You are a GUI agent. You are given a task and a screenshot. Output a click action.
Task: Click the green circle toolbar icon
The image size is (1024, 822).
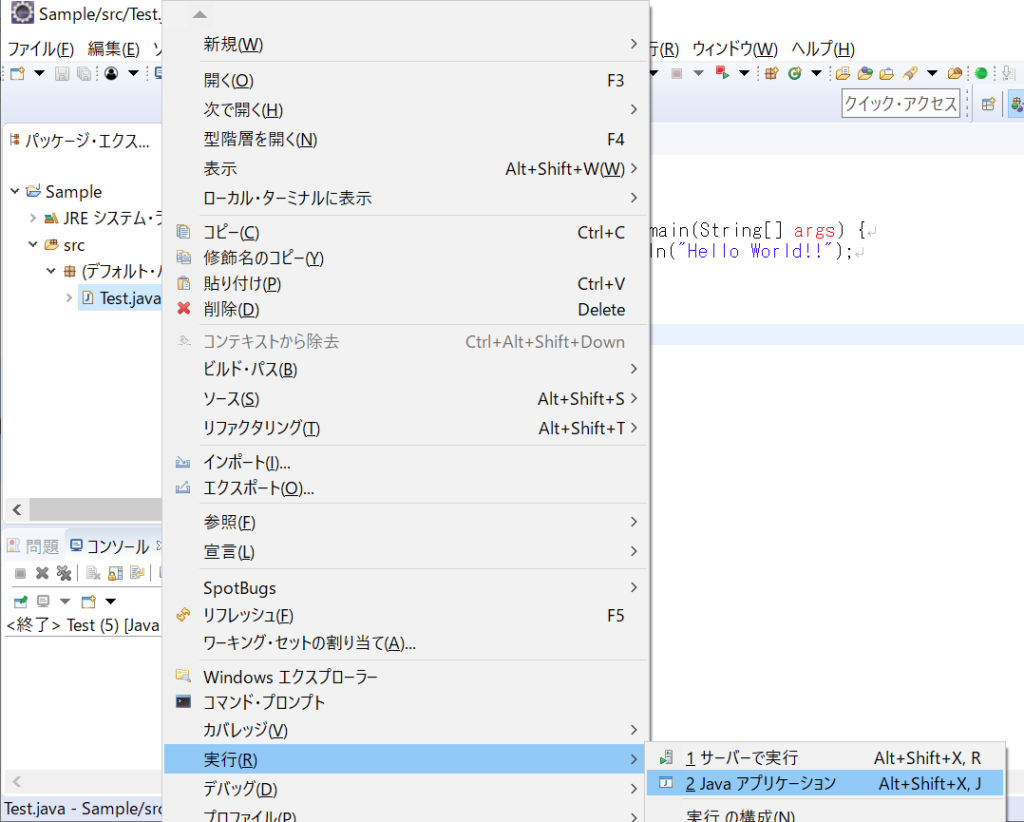point(981,73)
